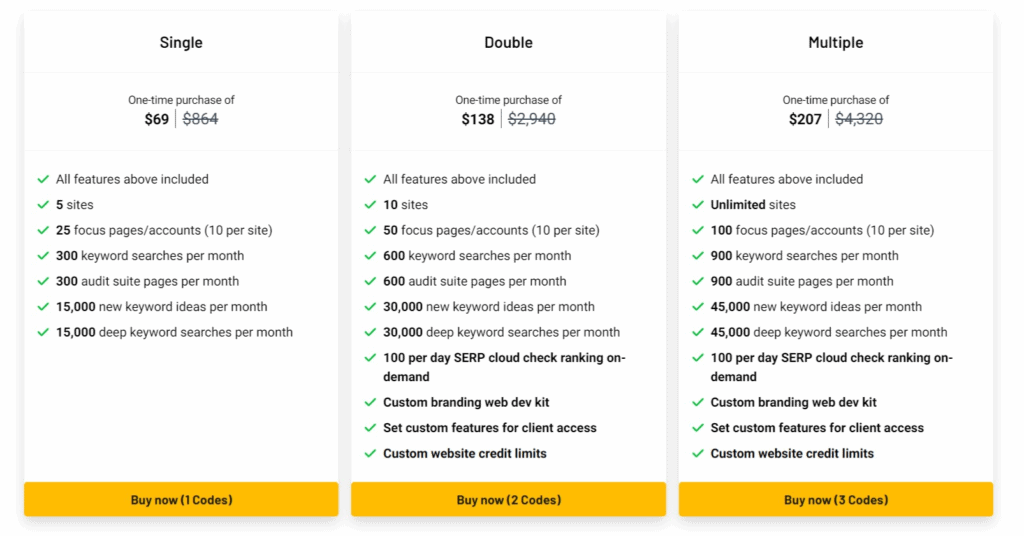Click checkmark beside '5 sites'
The height and width of the screenshot is (536, 1024).
tap(43, 205)
